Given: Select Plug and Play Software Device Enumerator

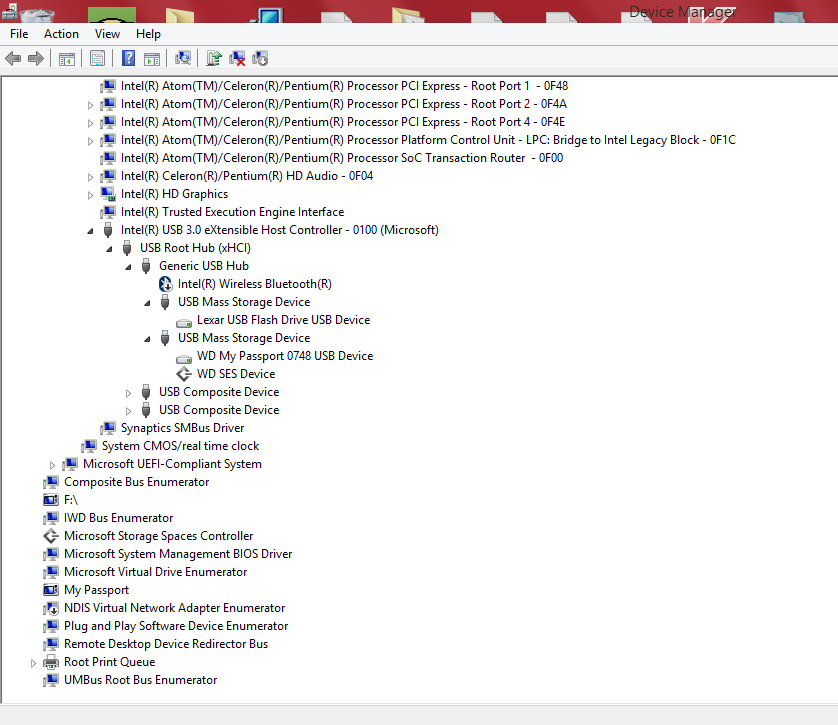Looking at the screenshot, I should [x=176, y=626].
